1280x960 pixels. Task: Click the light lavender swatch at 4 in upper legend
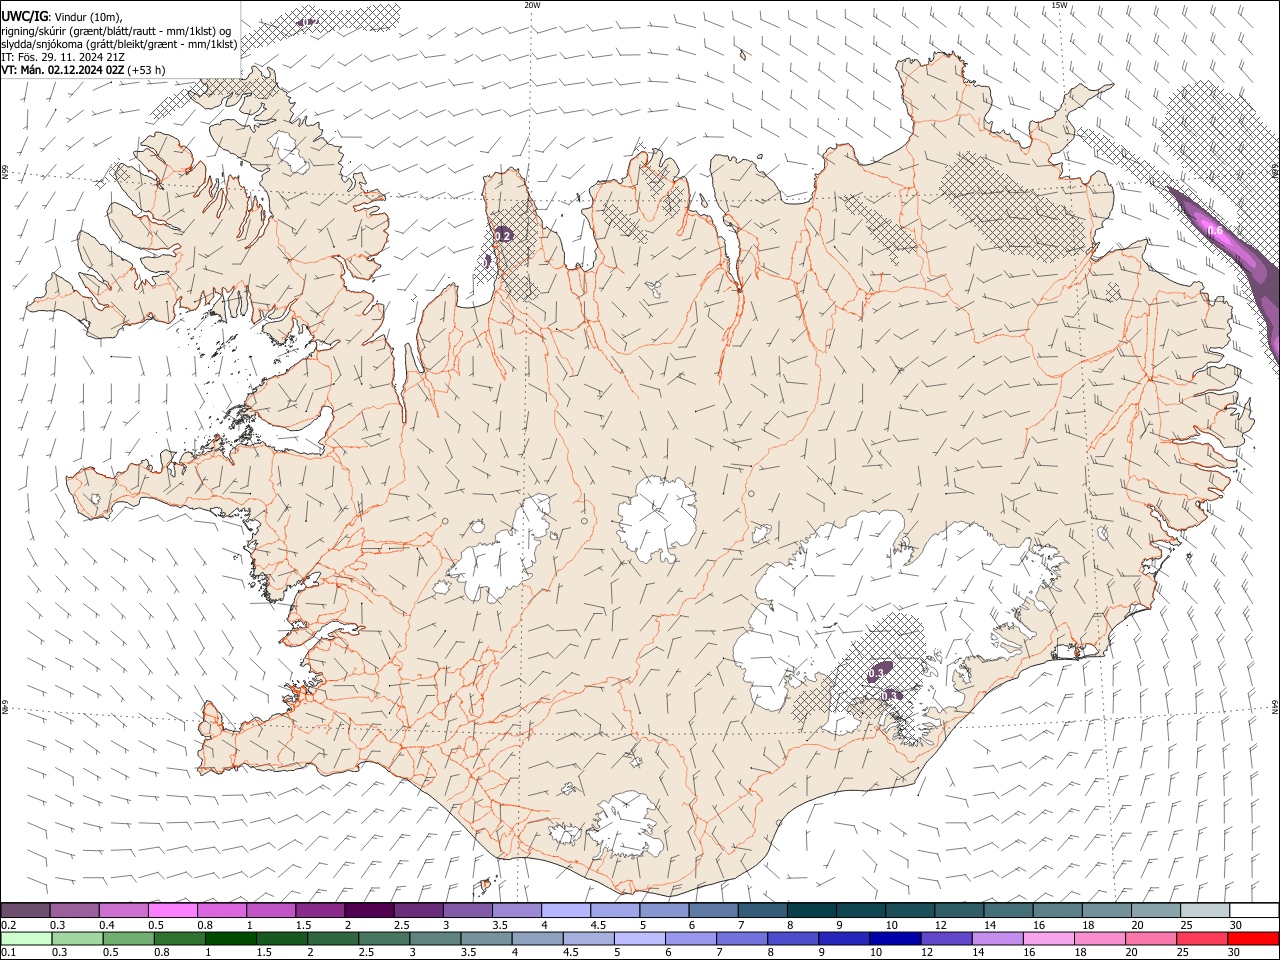point(566,910)
